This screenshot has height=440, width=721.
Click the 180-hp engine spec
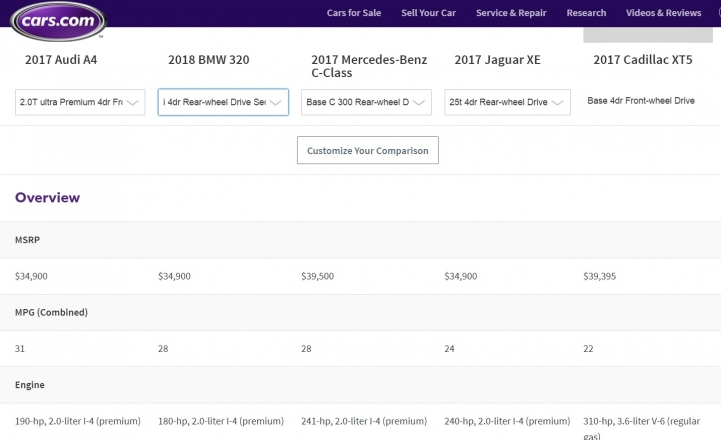coord(221,421)
